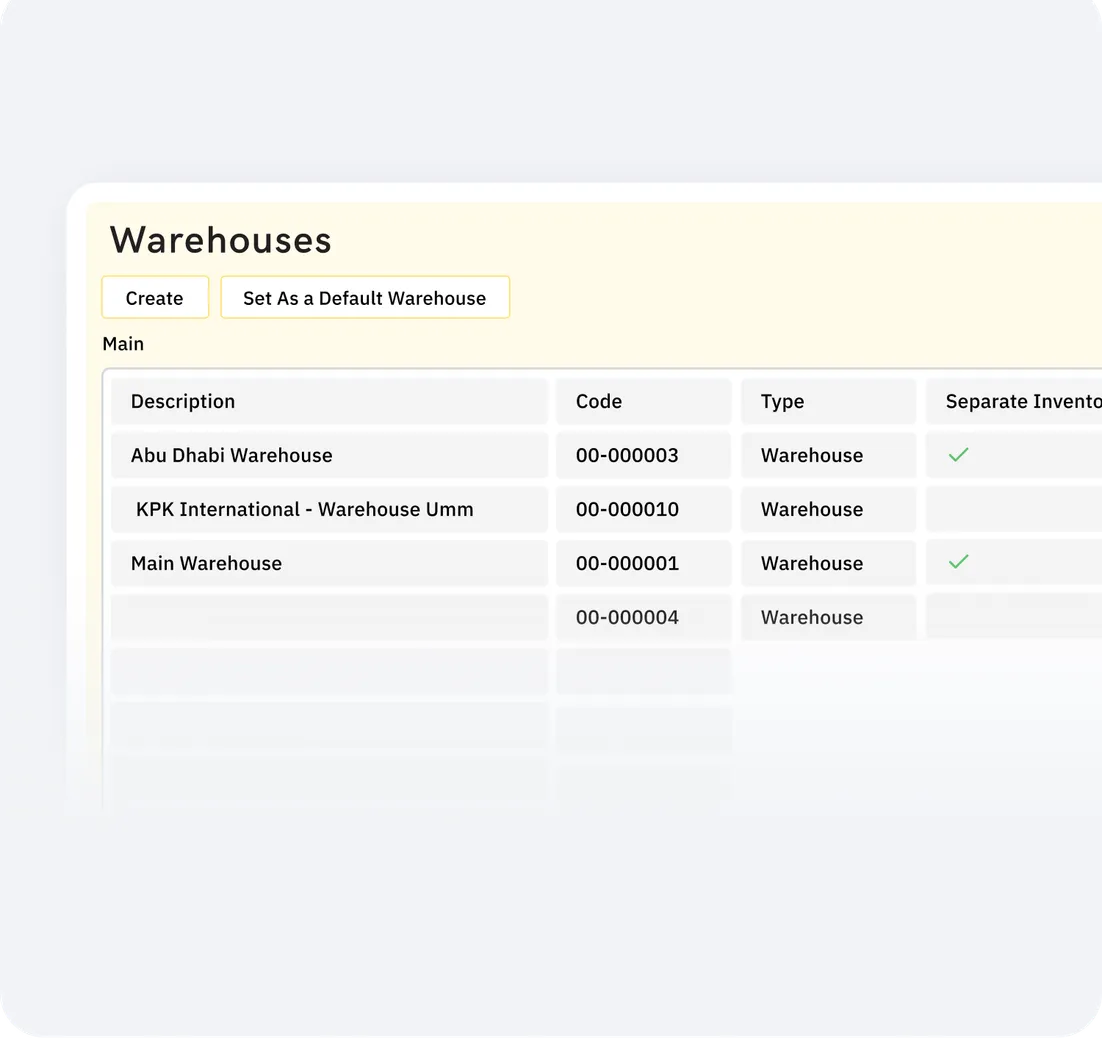Image resolution: width=1102 pixels, height=1038 pixels.
Task: Toggle Separate Inventory for Abu Dhabi Warehouse
Action: [x=958, y=455]
